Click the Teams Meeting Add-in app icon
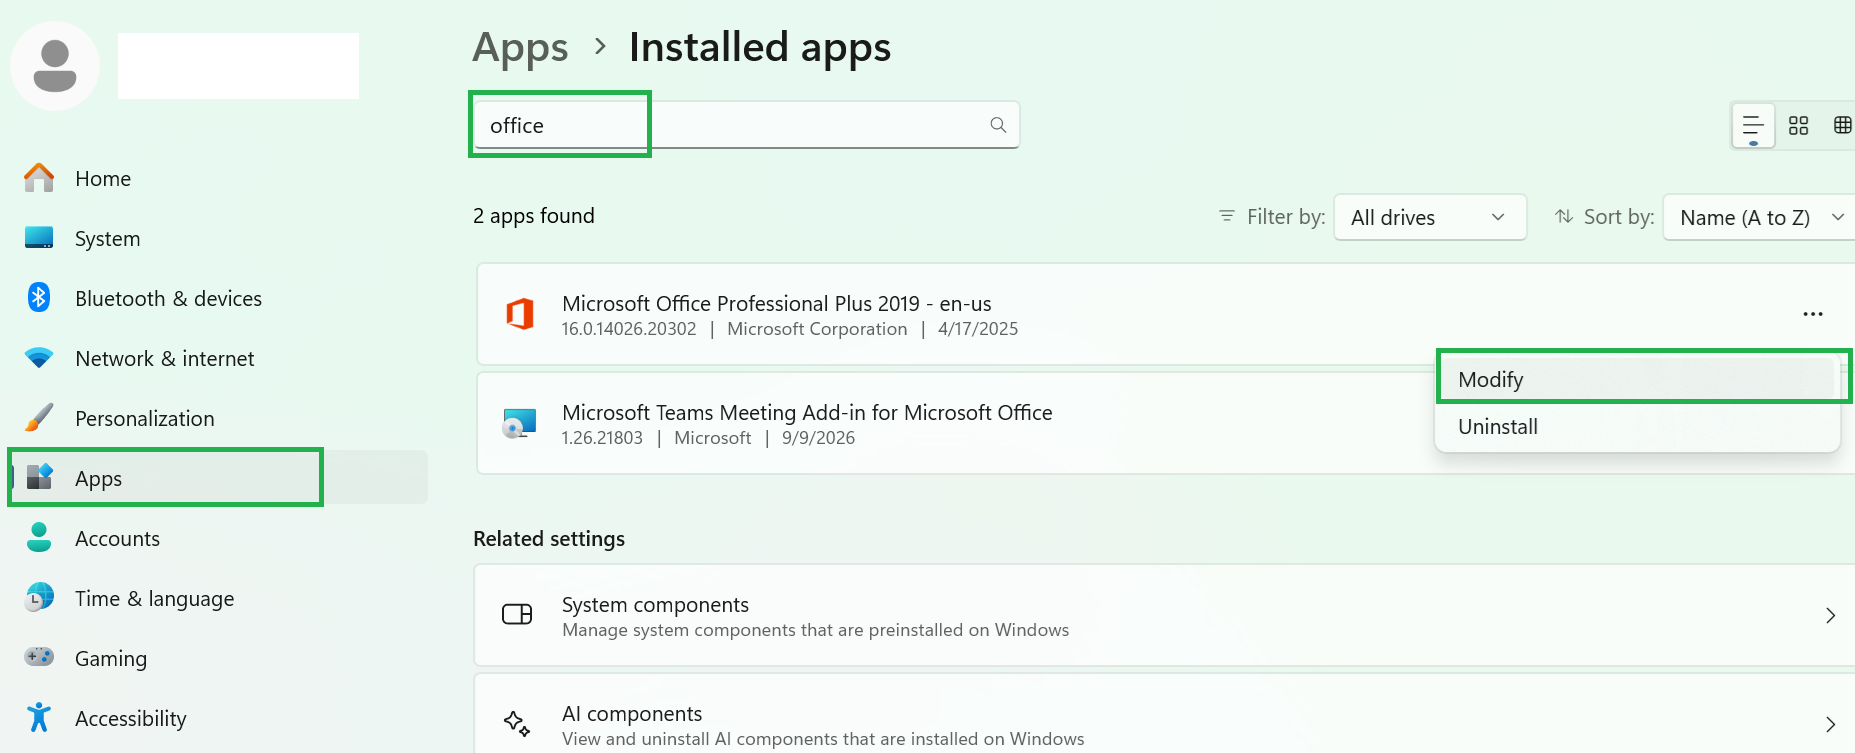The image size is (1855, 753). [x=520, y=423]
